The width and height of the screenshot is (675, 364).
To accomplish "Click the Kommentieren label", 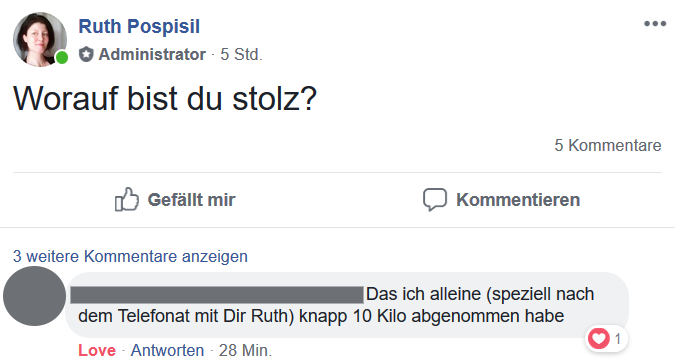I will (518, 200).
